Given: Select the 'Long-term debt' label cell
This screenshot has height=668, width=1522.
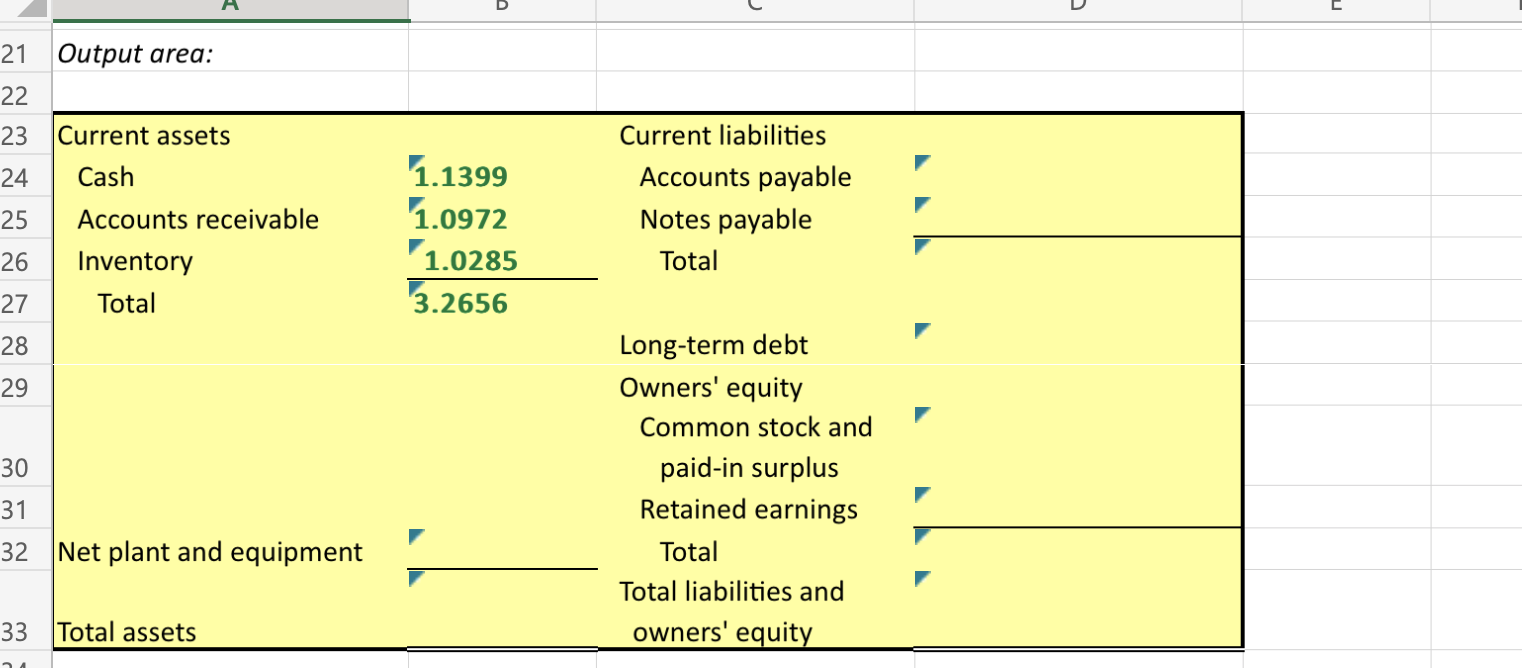Looking at the screenshot, I should click(755, 344).
